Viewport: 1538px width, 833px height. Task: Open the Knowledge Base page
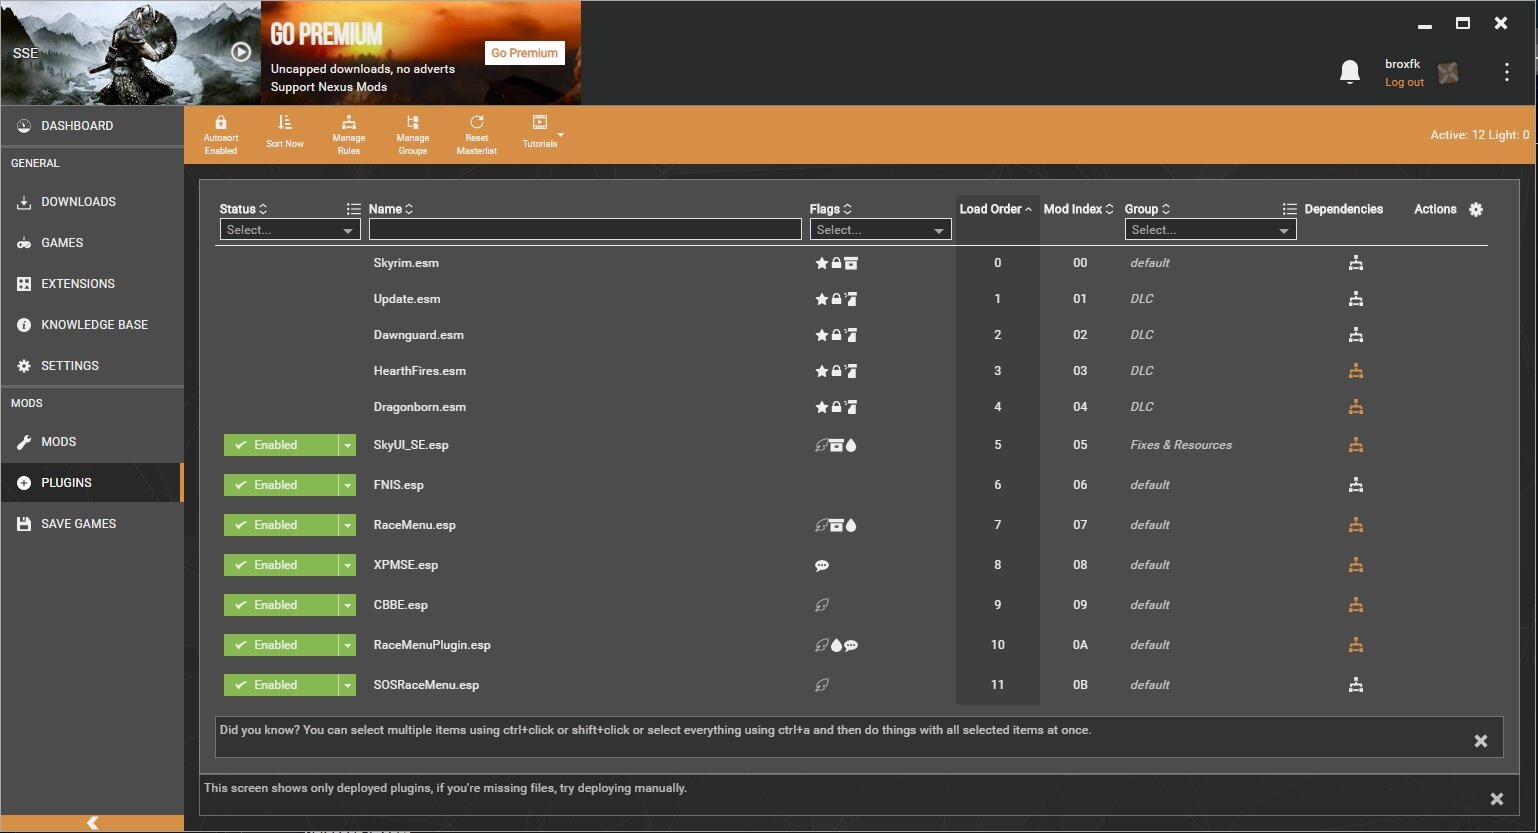(x=92, y=325)
